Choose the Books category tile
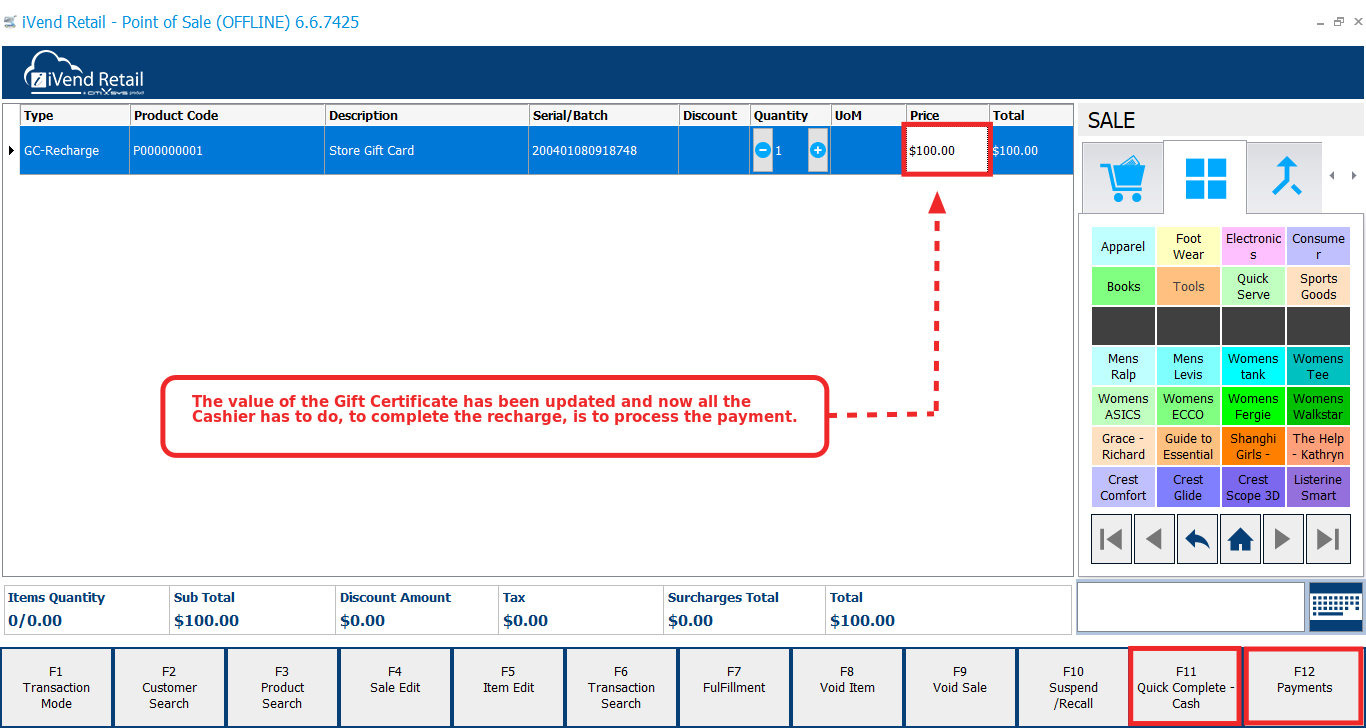 tap(1123, 286)
